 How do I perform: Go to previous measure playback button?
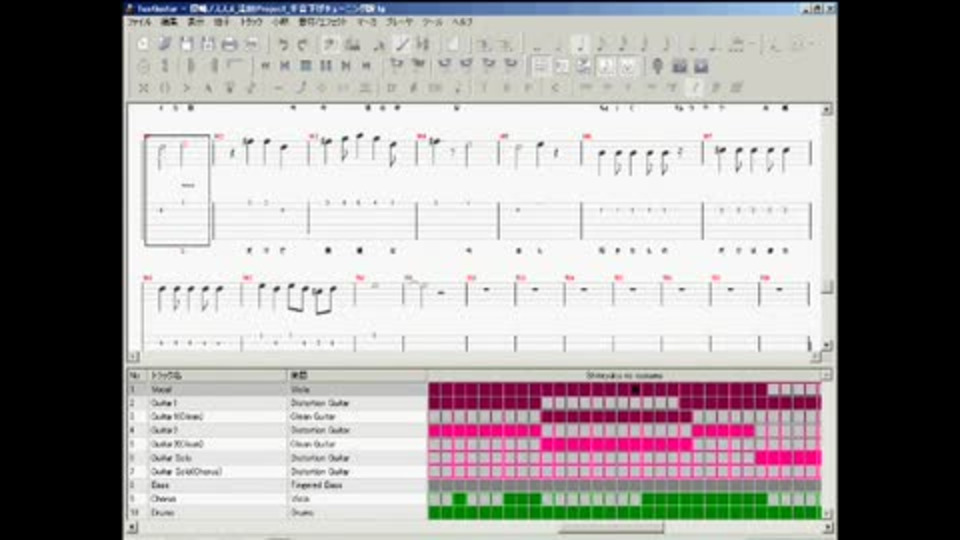click(x=285, y=66)
